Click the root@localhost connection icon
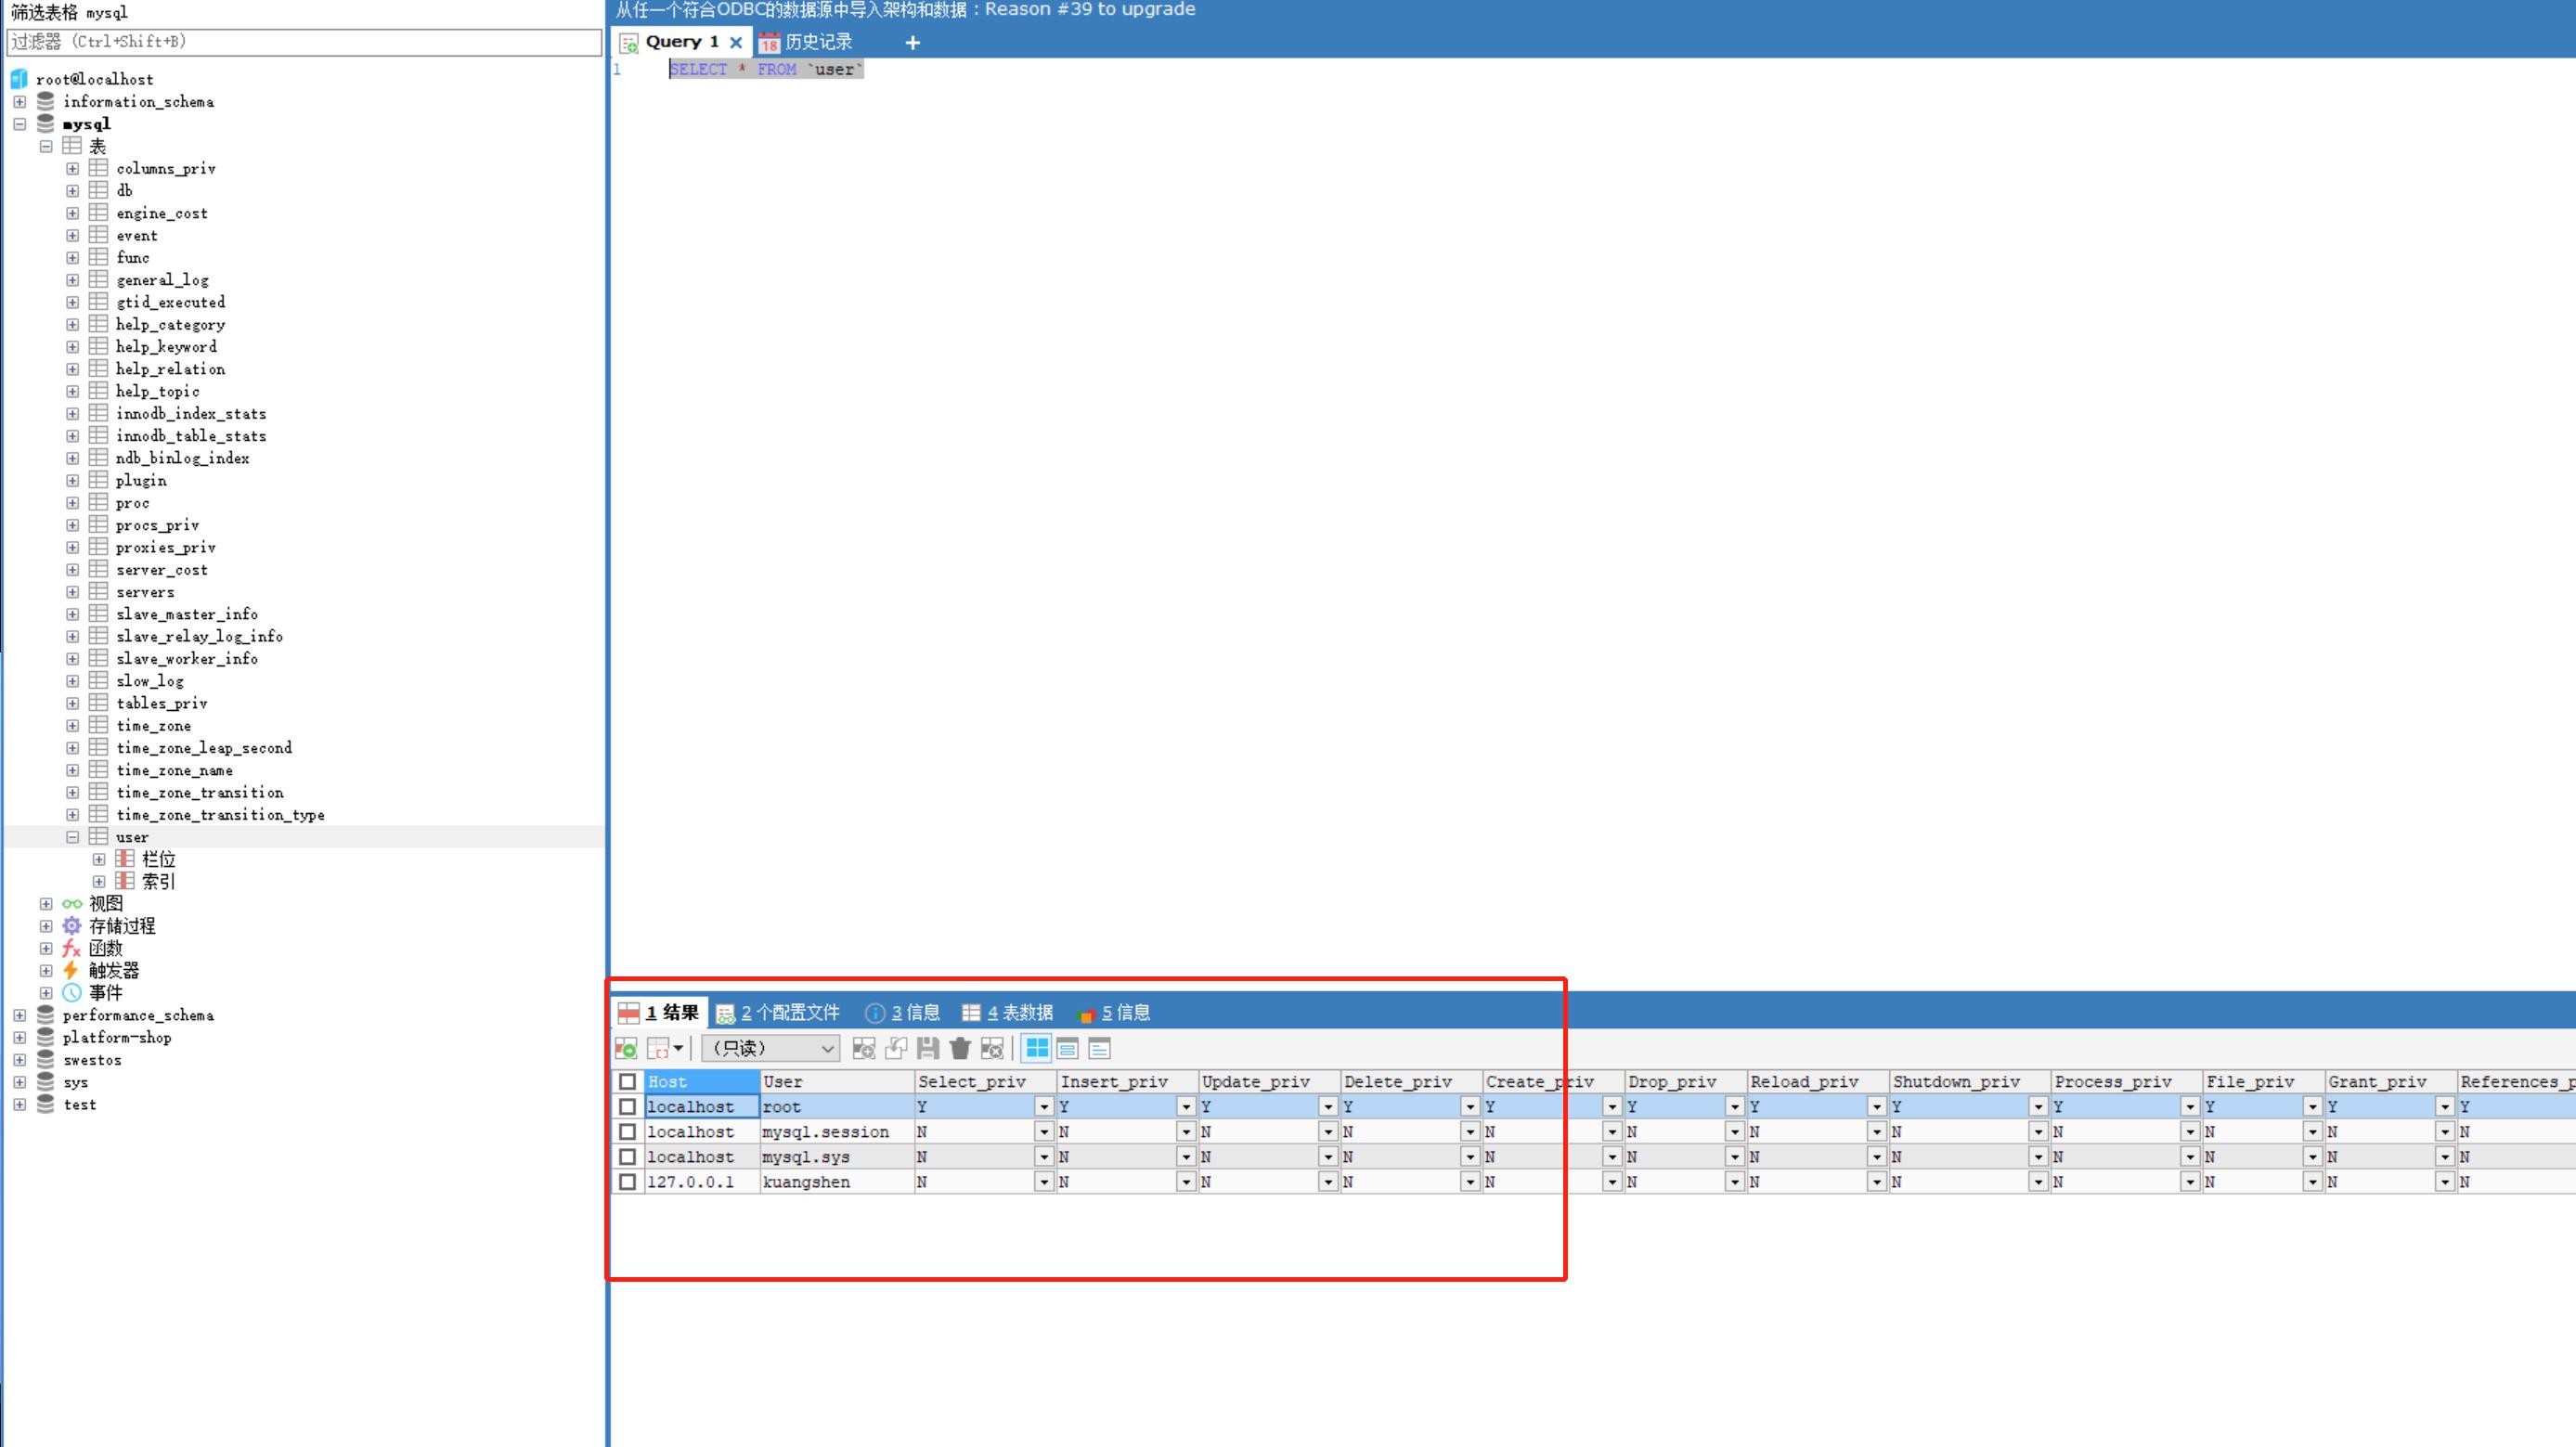2576x1447 pixels. 19,79
